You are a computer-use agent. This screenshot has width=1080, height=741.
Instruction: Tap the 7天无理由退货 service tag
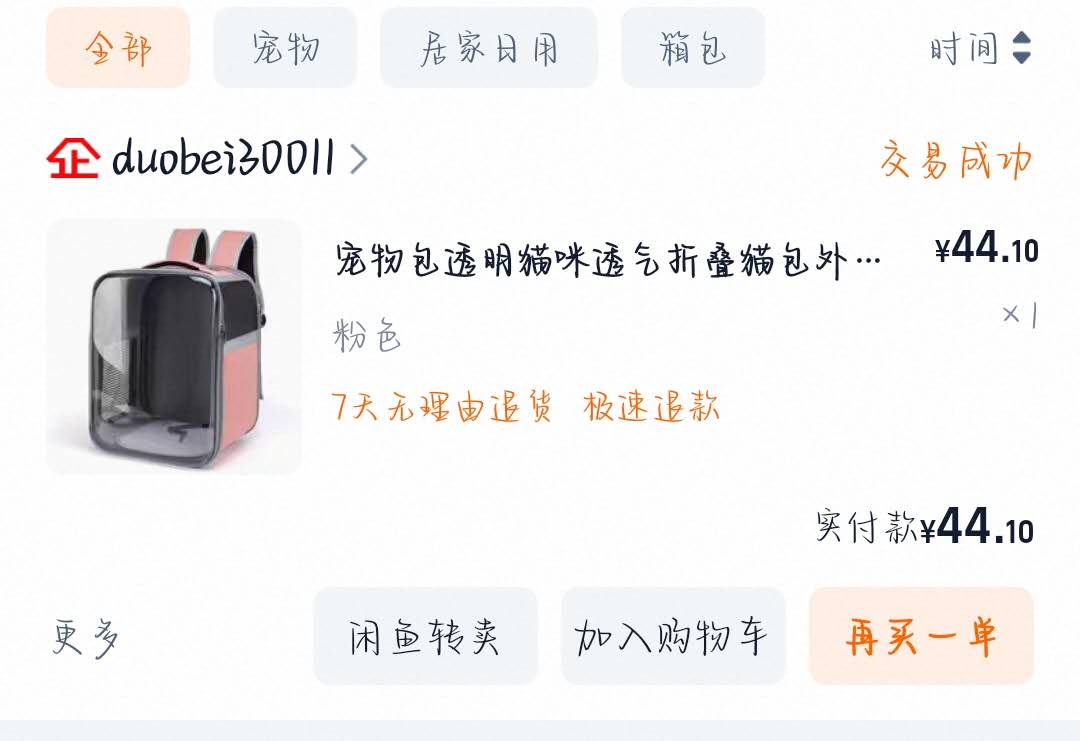442,406
